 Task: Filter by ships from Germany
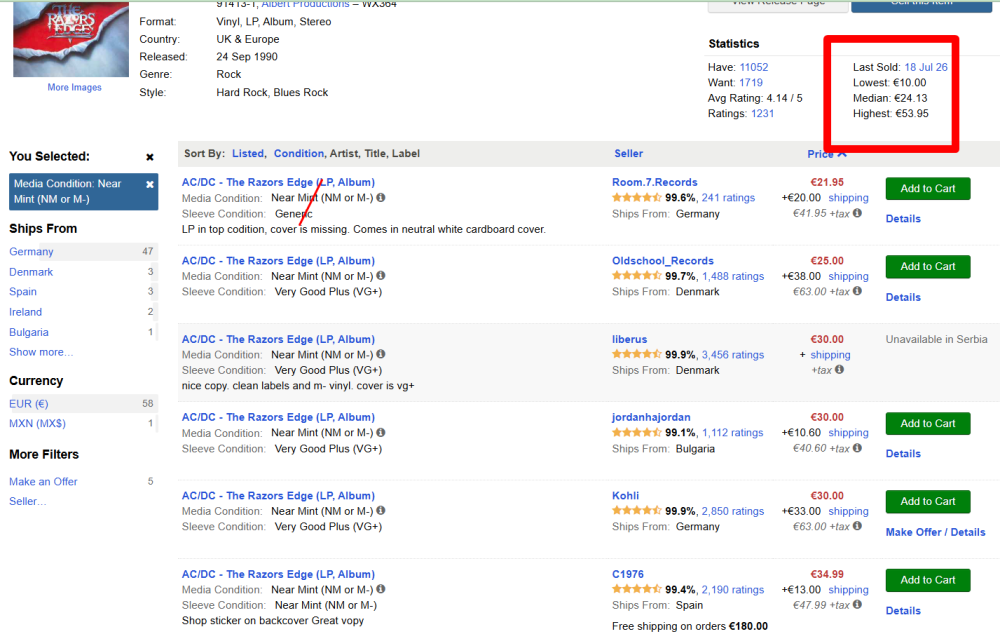pos(31,252)
